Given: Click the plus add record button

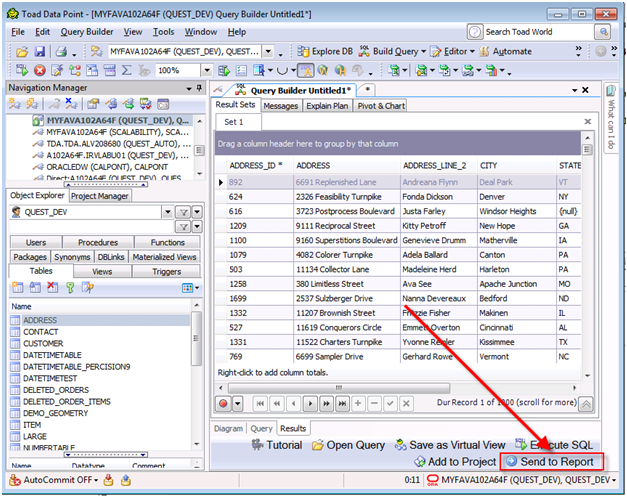Looking at the screenshot, I should [x=358, y=403].
